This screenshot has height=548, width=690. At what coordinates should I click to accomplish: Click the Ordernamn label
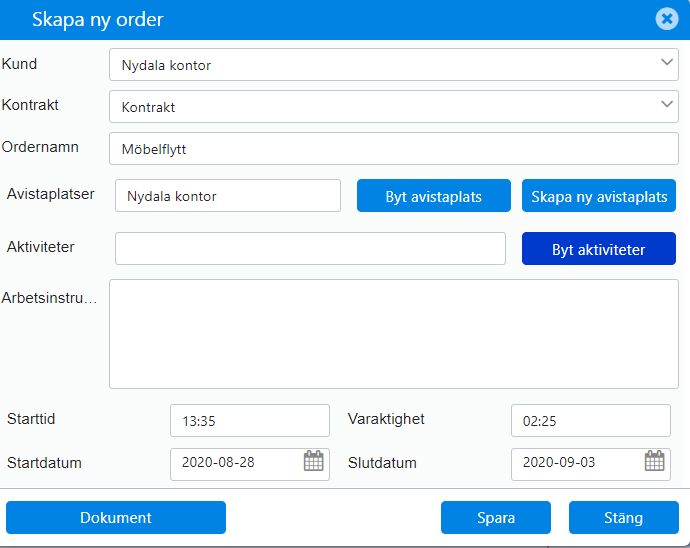click(x=40, y=147)
